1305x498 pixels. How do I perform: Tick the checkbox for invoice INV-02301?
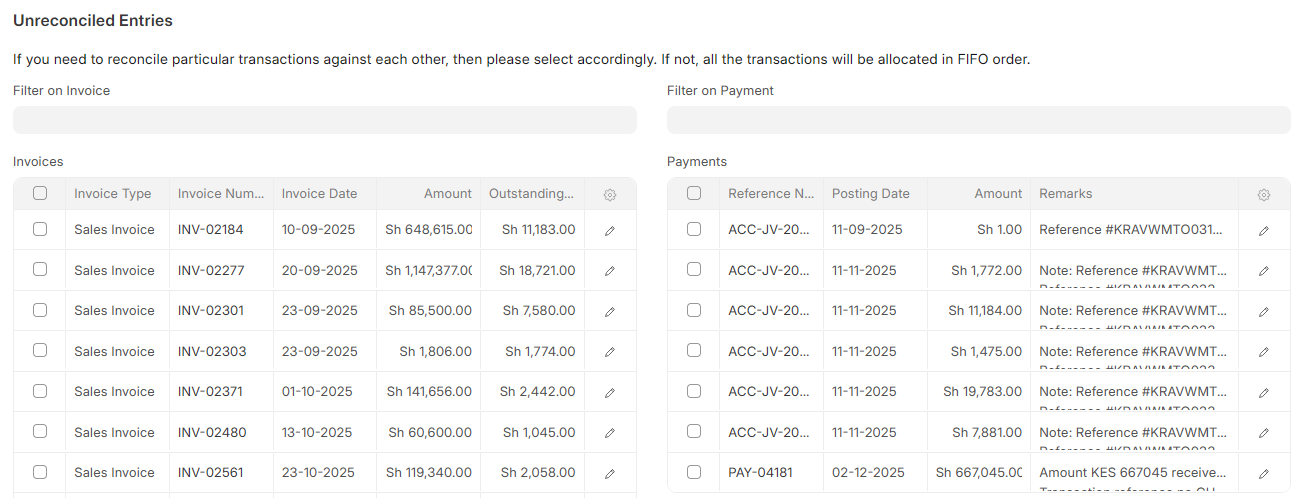pos(40,310)
